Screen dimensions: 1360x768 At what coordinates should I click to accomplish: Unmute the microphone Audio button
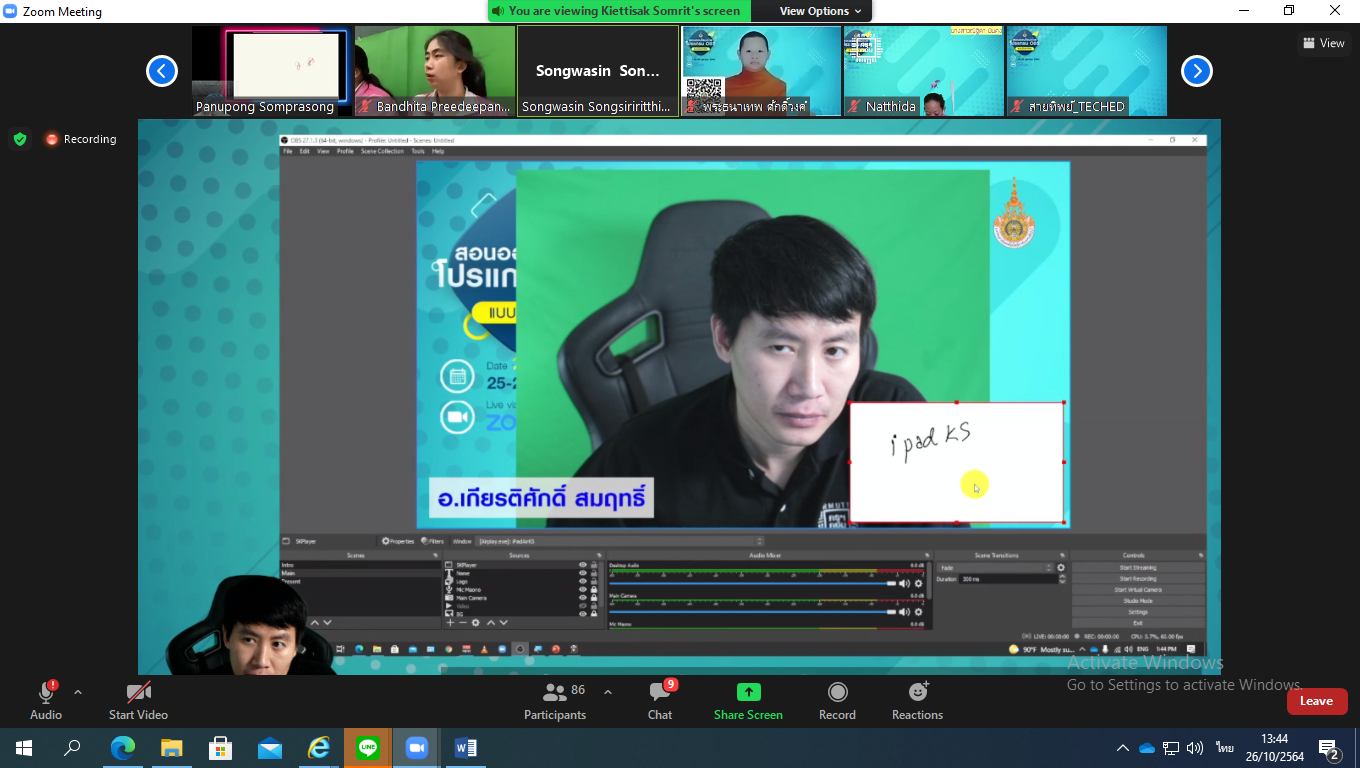46,700
